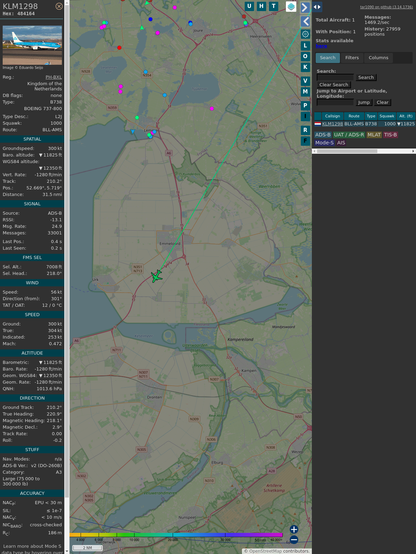Screen dimensions: 416x554
Task: Close the KLM1298 aircraft info panel
Action: [x=59, y=6]
